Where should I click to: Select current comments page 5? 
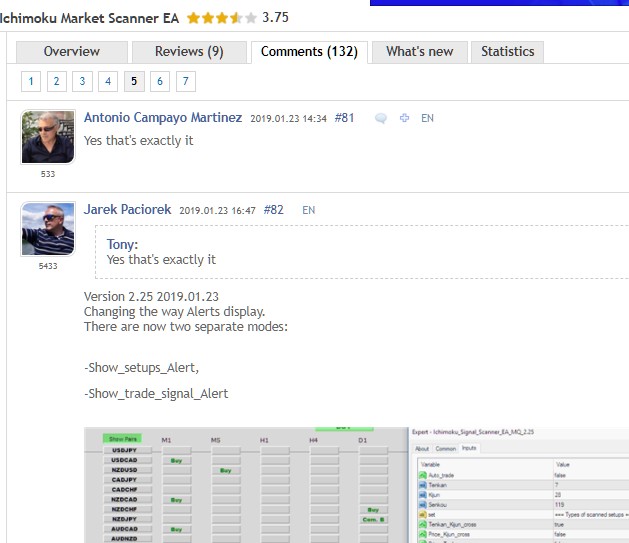134,81
